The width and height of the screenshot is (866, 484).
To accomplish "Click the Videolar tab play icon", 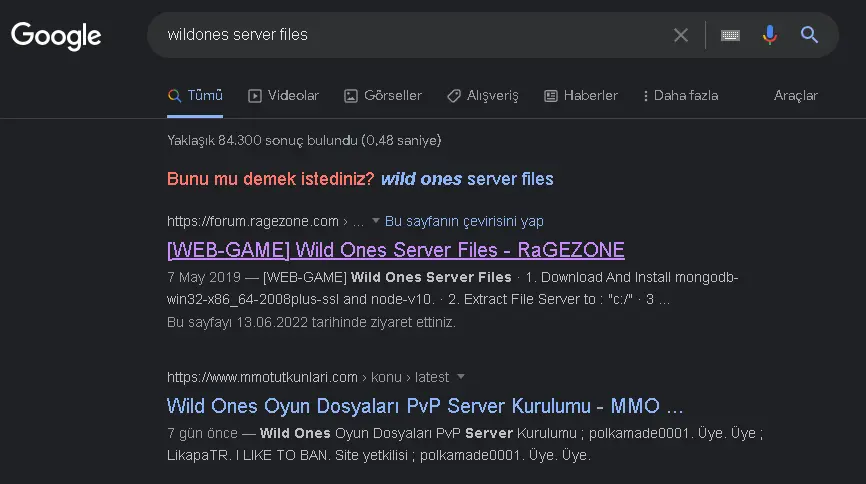I will tap(255, 96).
